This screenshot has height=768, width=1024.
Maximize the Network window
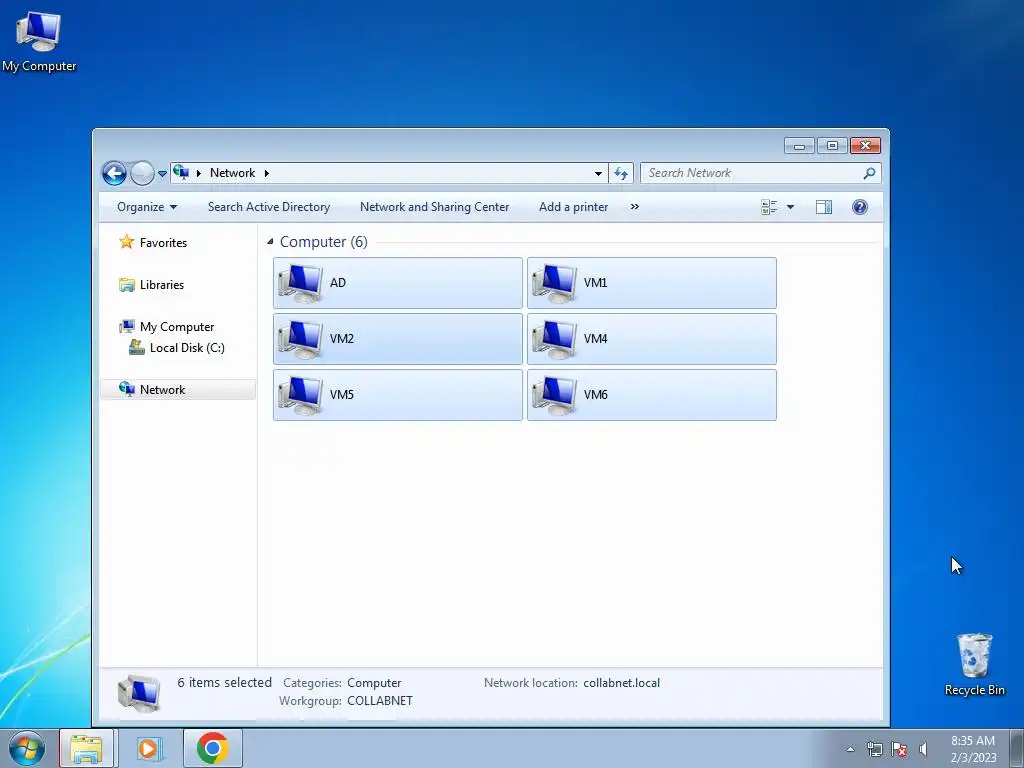pos(832,146)
